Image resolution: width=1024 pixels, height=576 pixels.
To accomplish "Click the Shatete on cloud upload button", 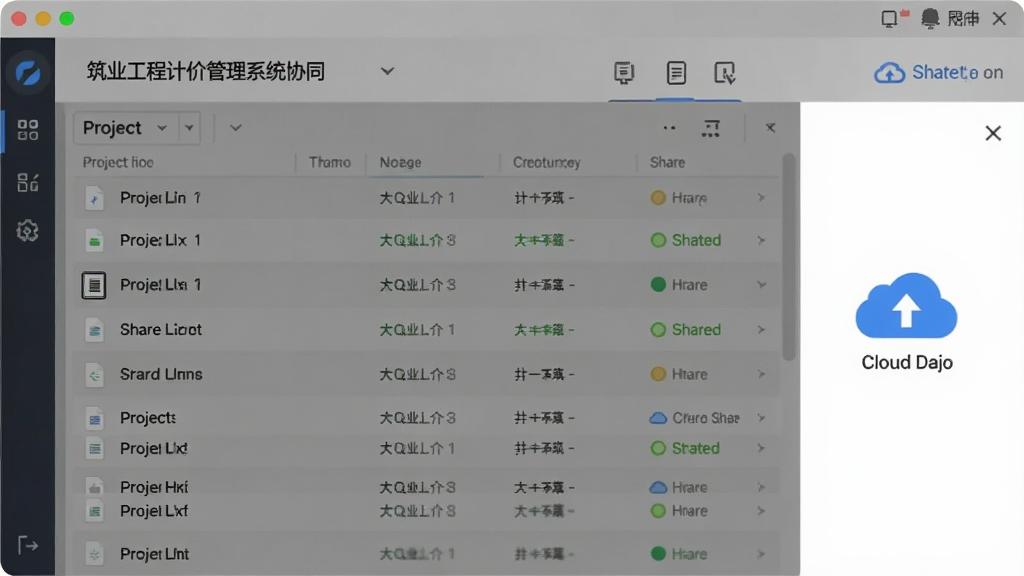I will tap(938, 72).
